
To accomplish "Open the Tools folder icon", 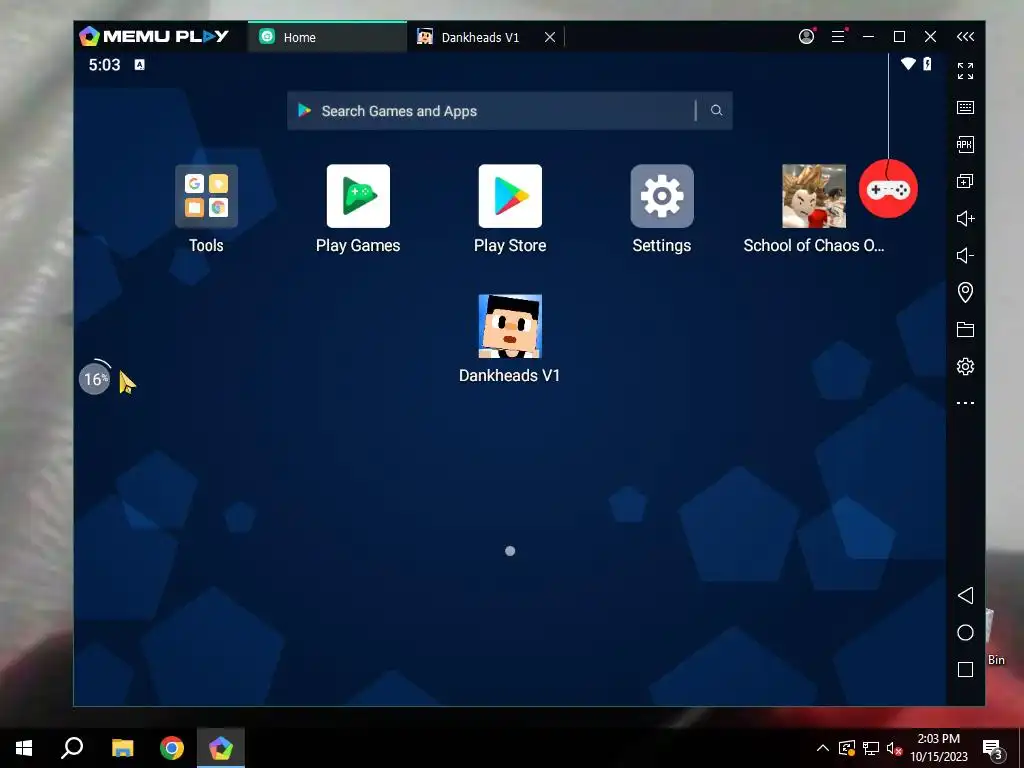I will 206,196.
